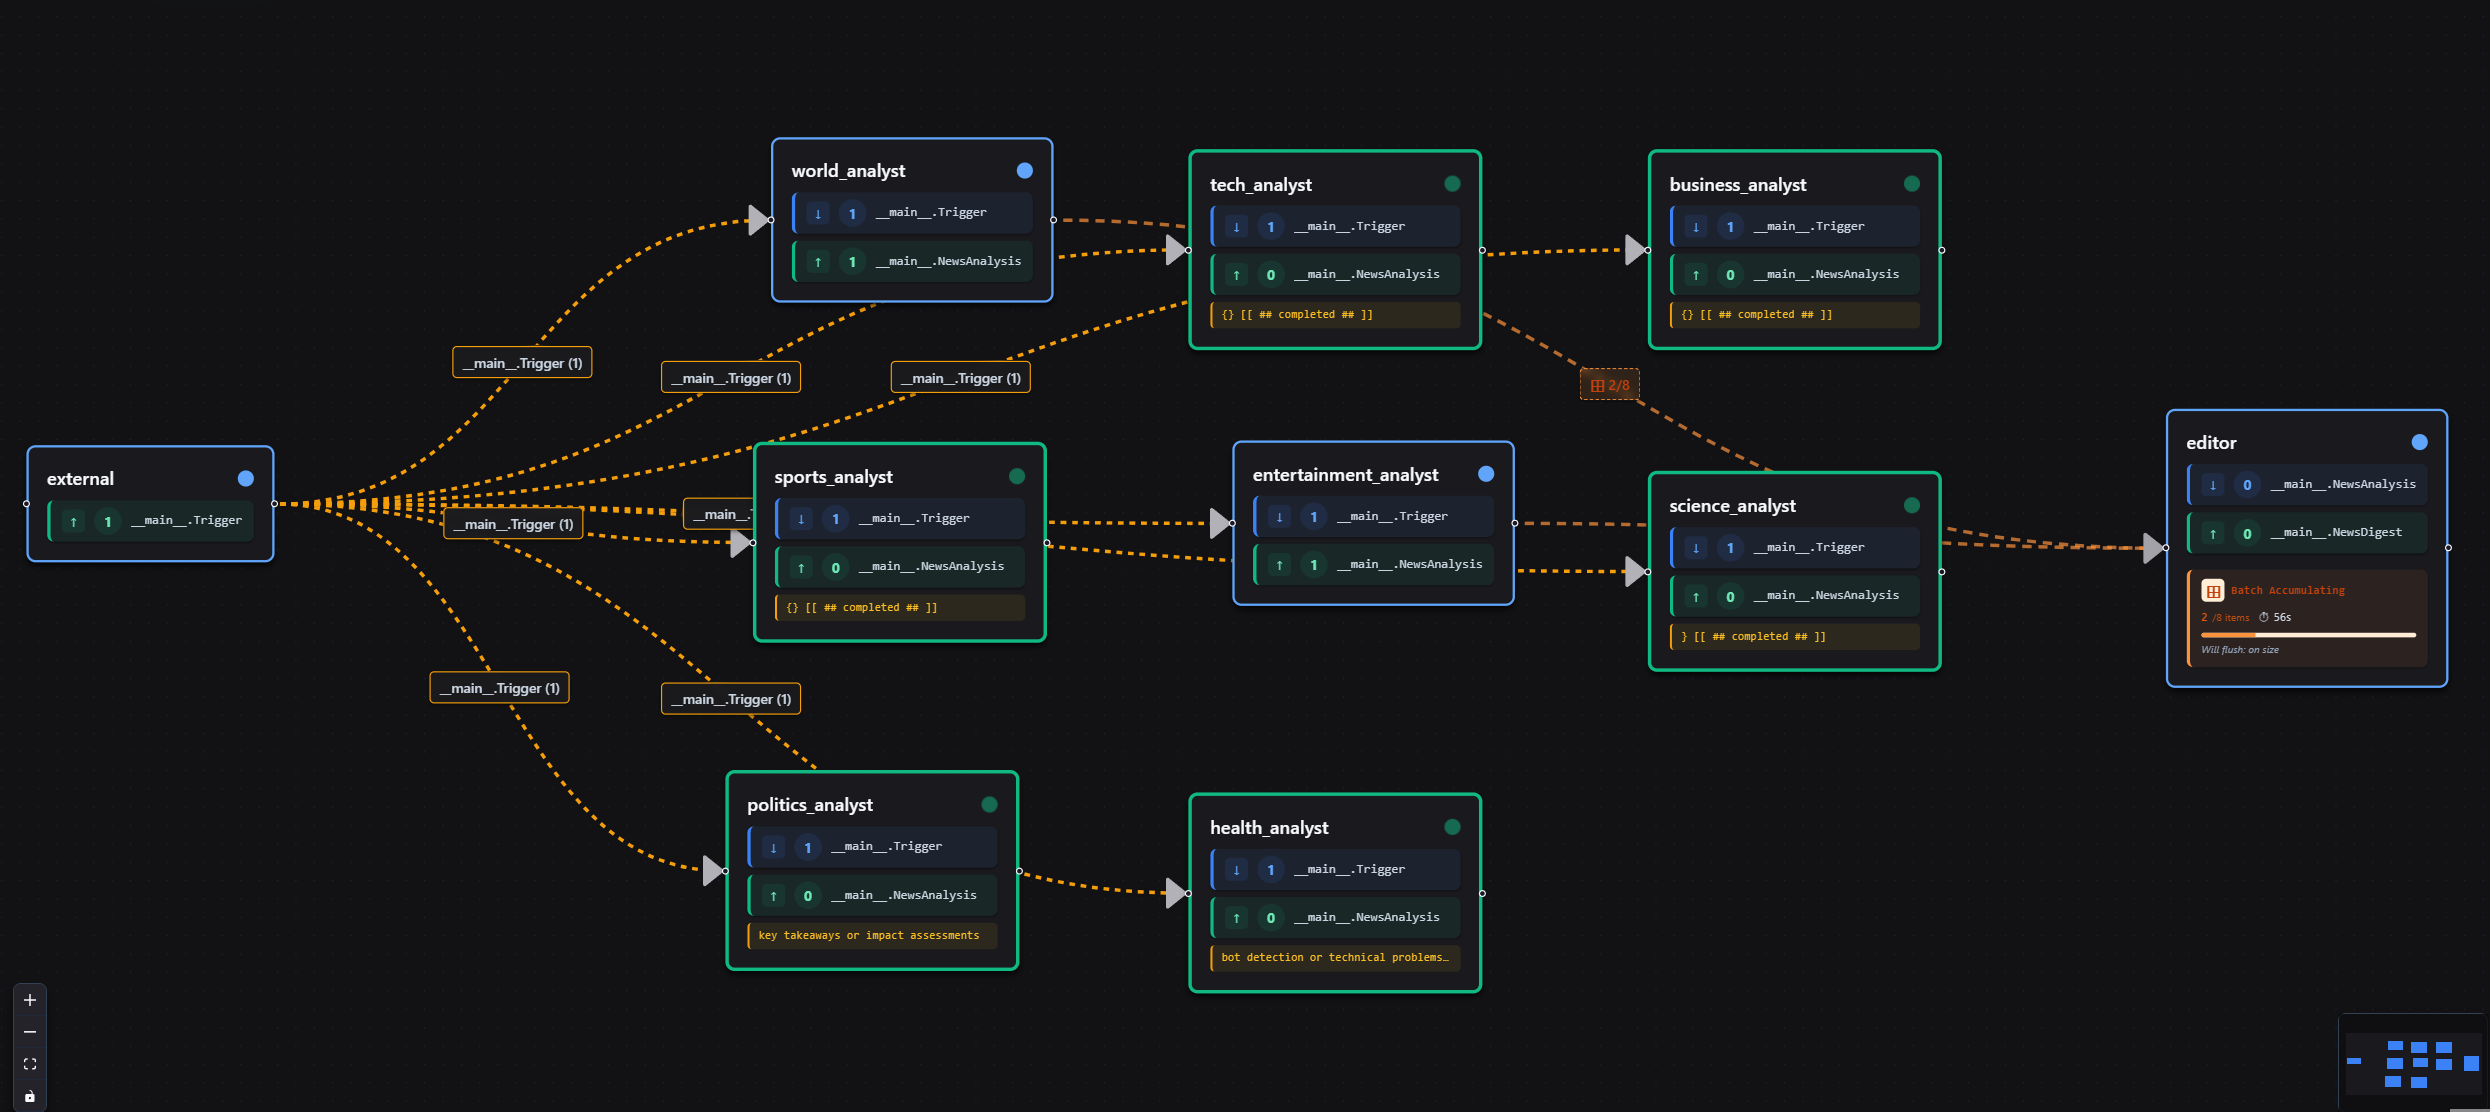Click the zoom in plus button
2490x1112 pixels.
point(30,1000)
